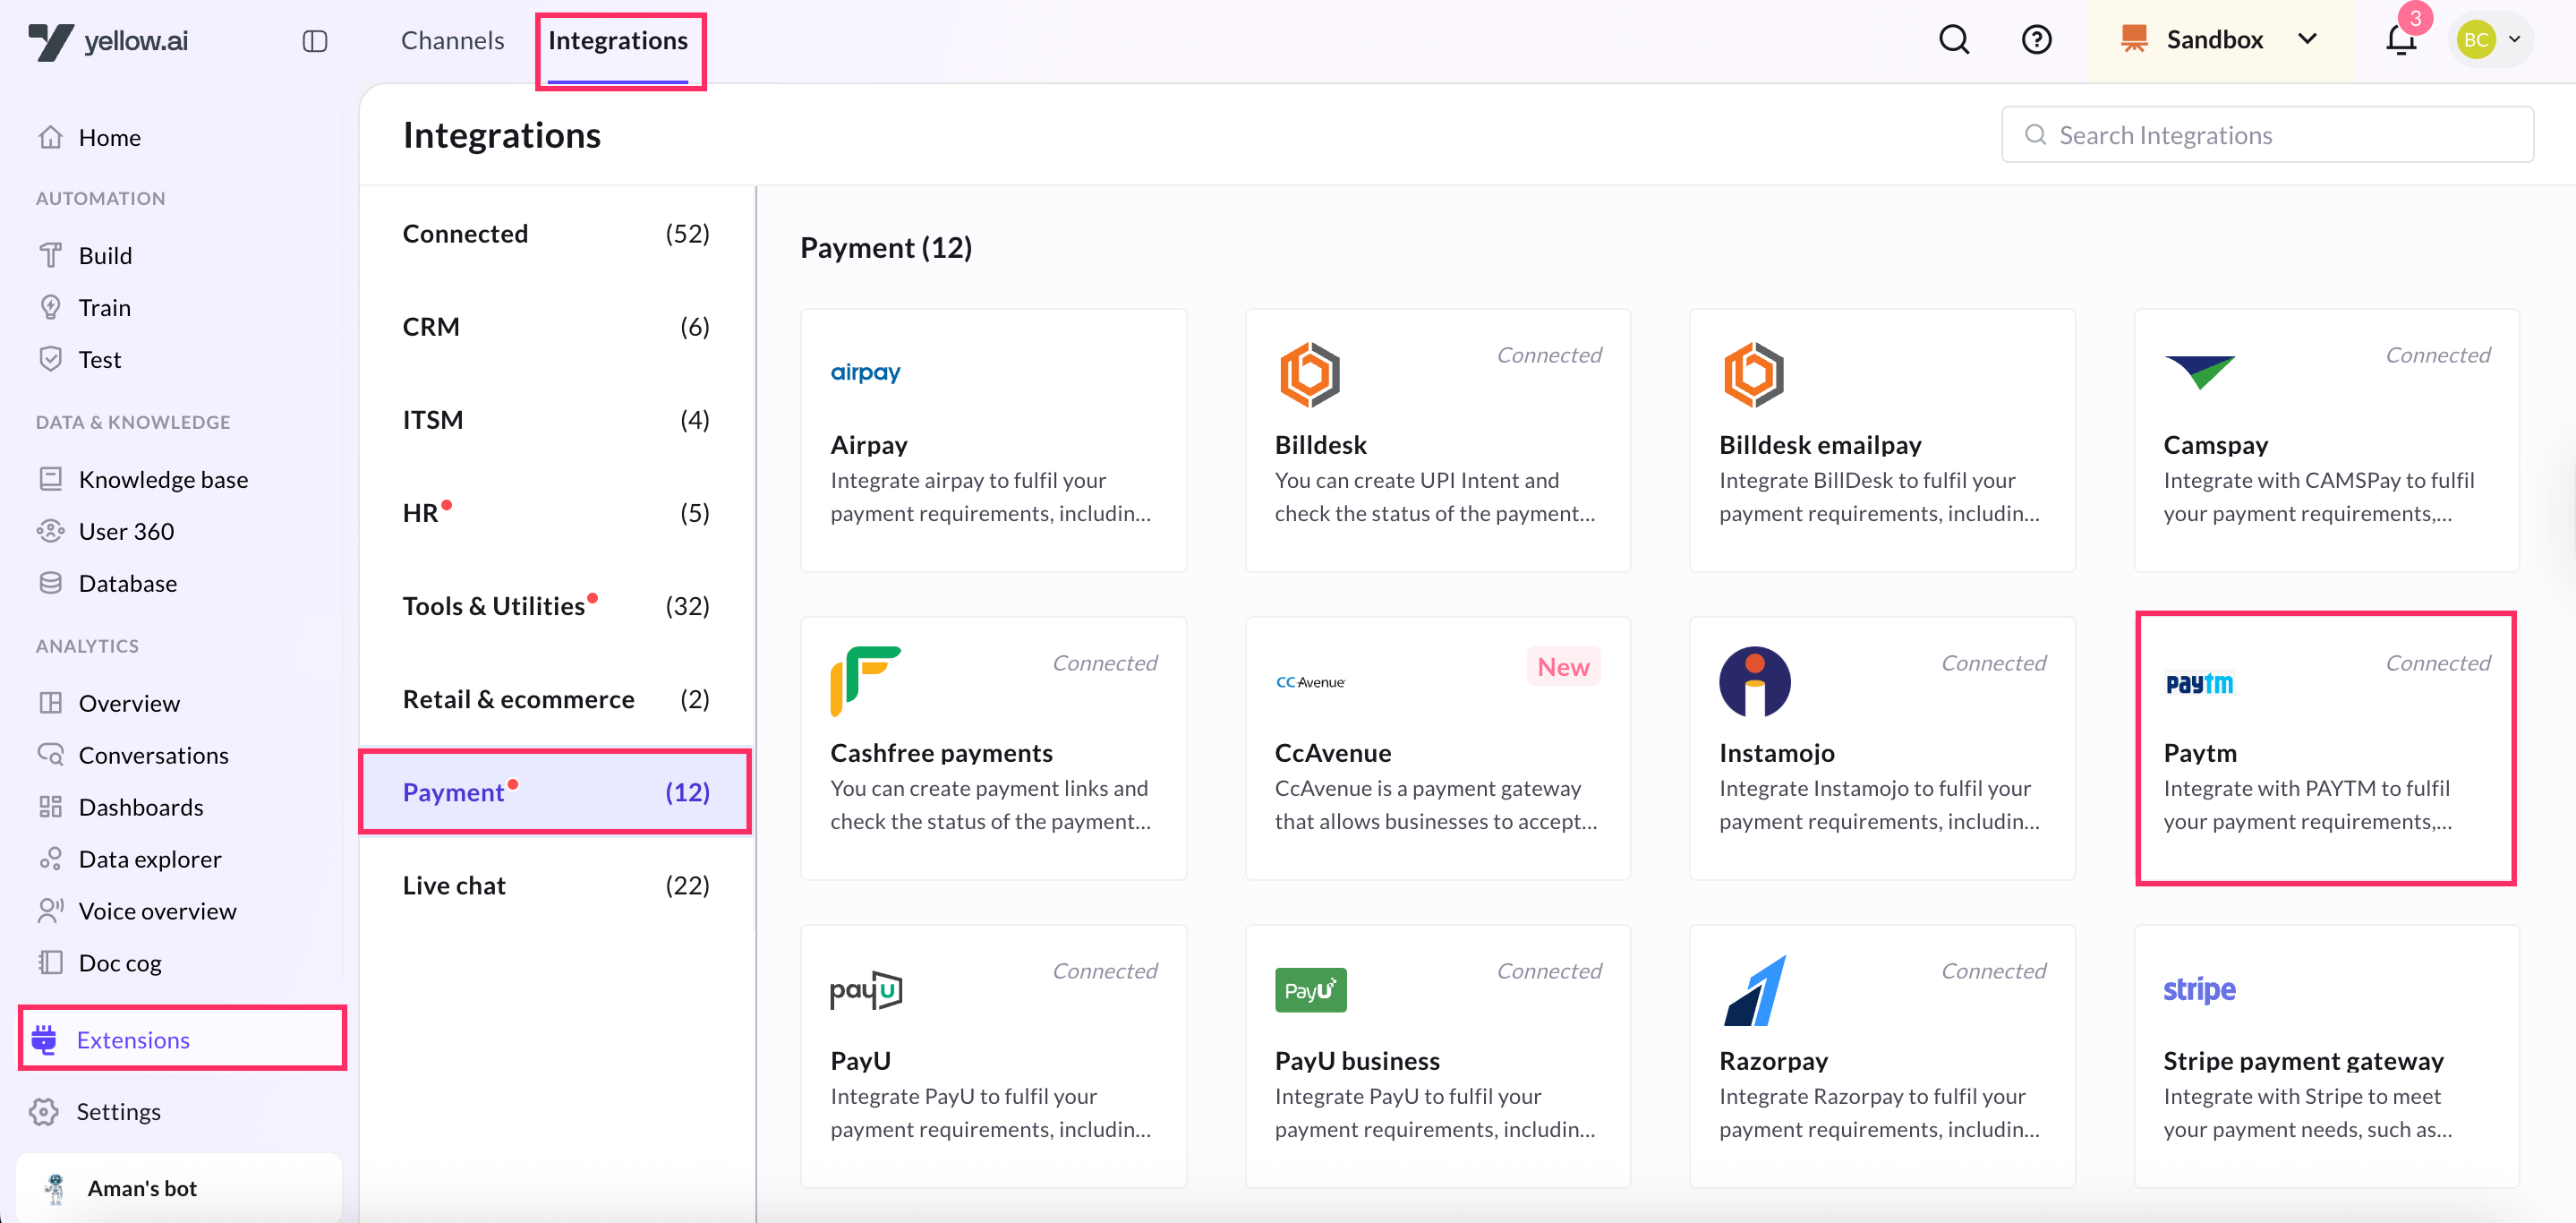Viewport: 2576px width, 1223px height.
Task: Click the Conversations icon
Action: click(51, 755)
